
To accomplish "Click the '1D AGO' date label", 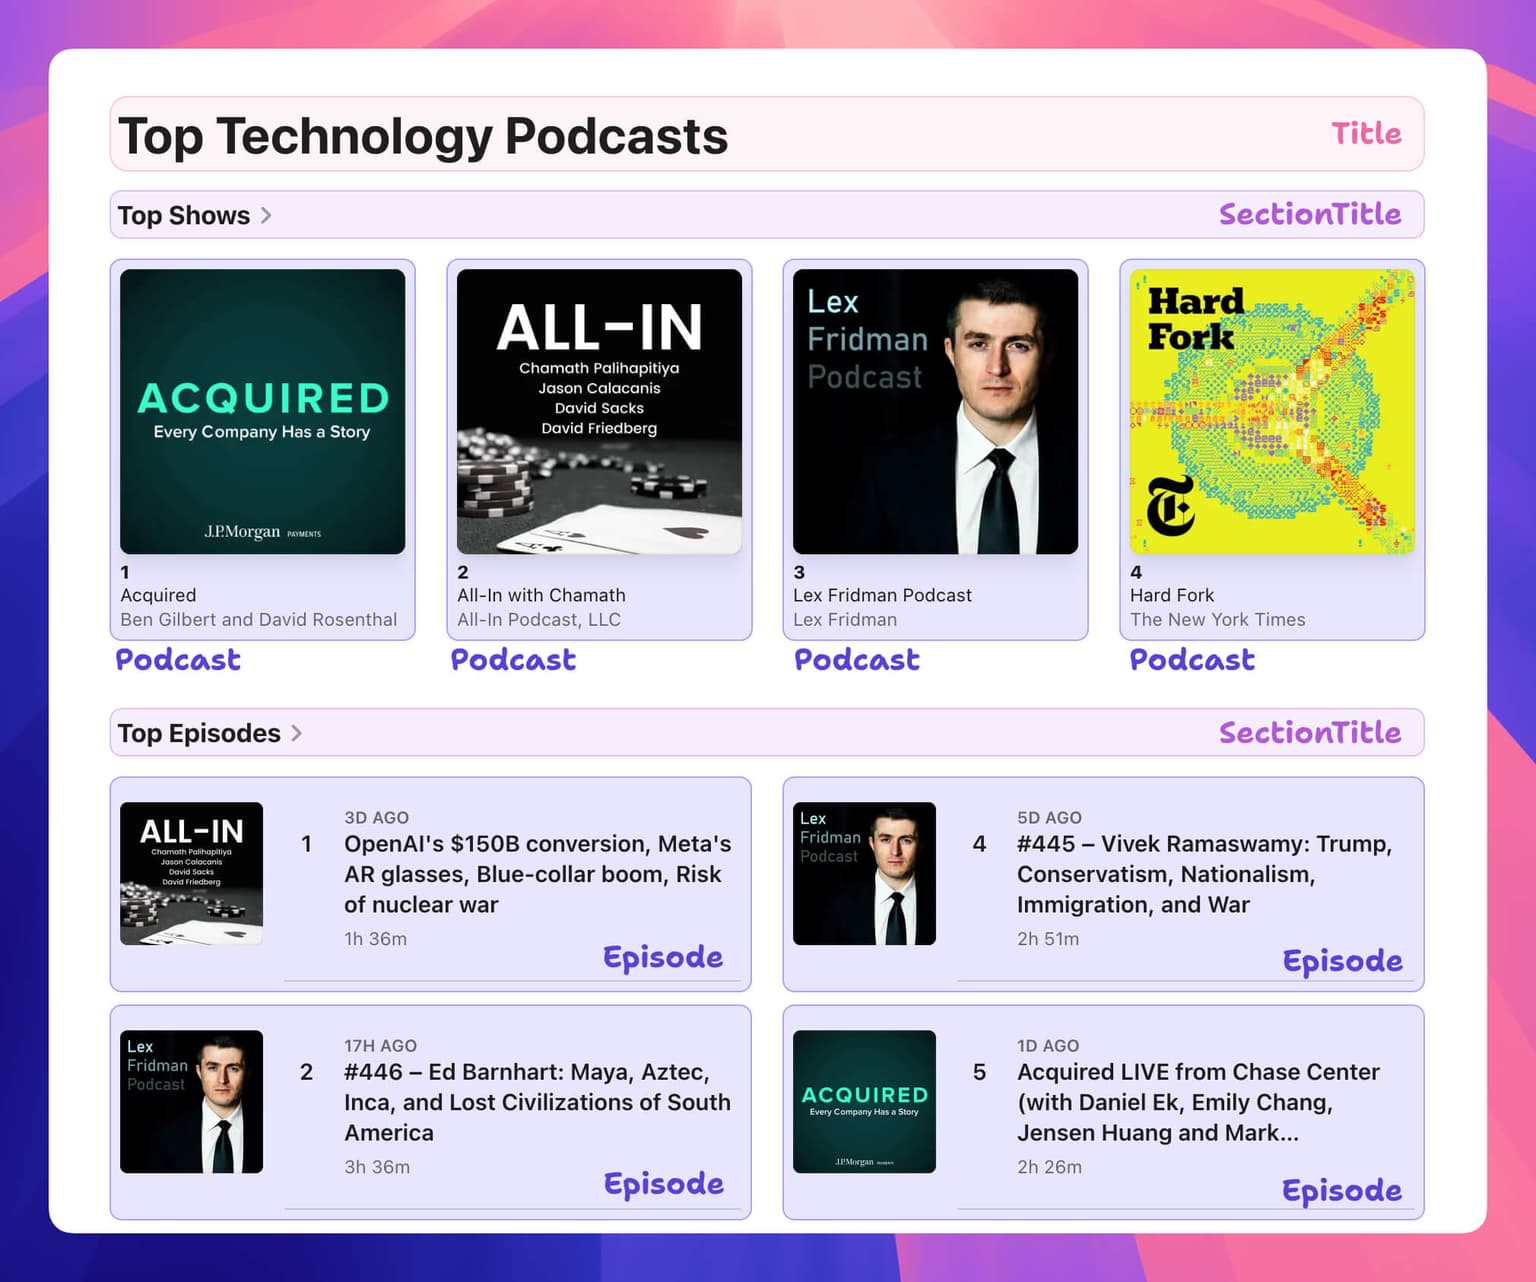I will (1048, 1045).
